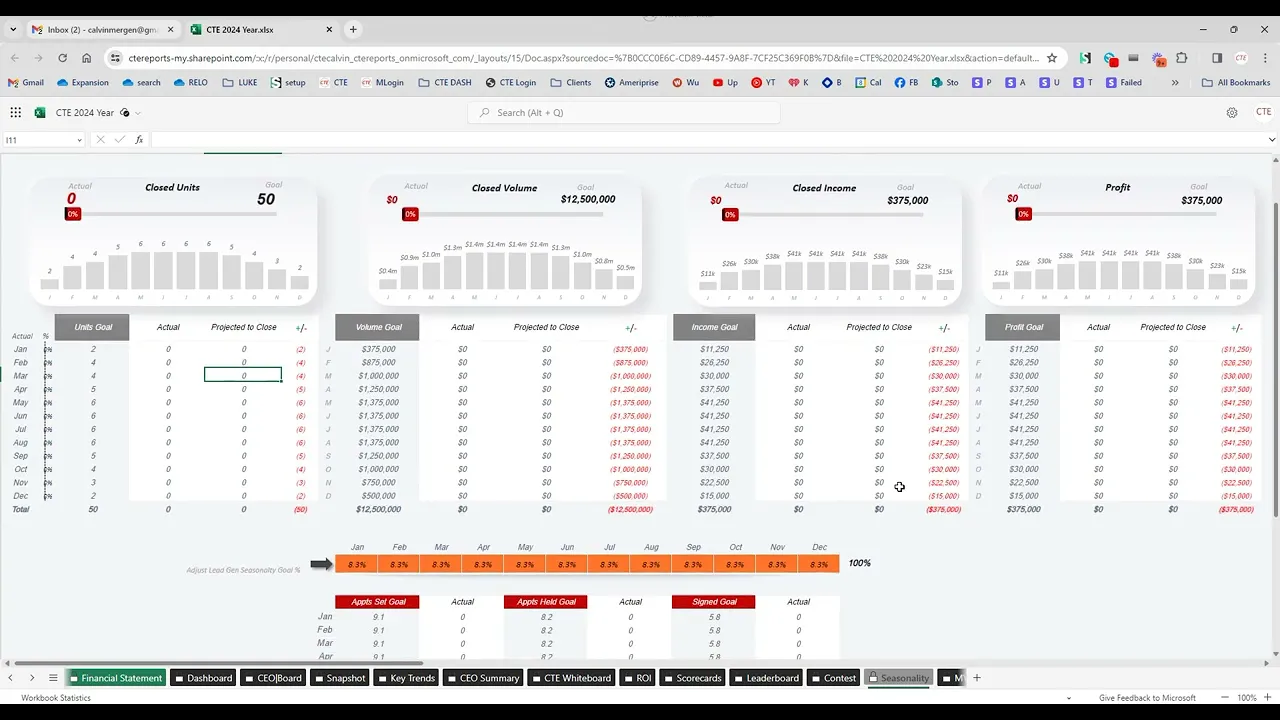Open the Gmail bookmark
This screenshot has height=720, width=1280.
coord(26,83)
